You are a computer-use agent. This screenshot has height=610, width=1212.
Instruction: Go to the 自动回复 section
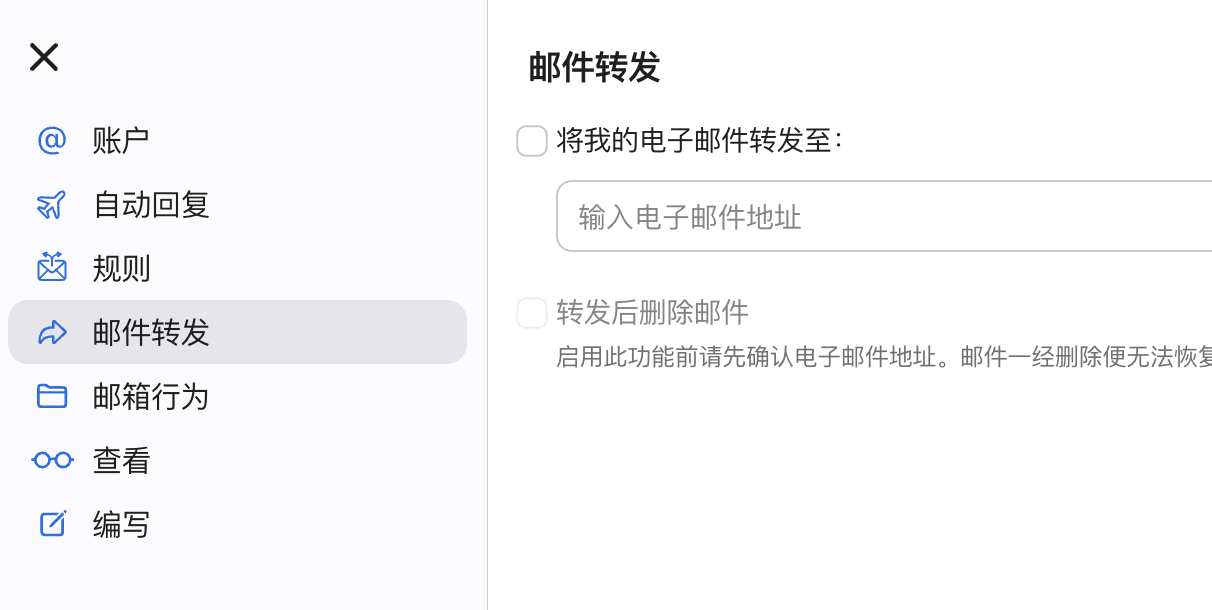pos(151,204)
